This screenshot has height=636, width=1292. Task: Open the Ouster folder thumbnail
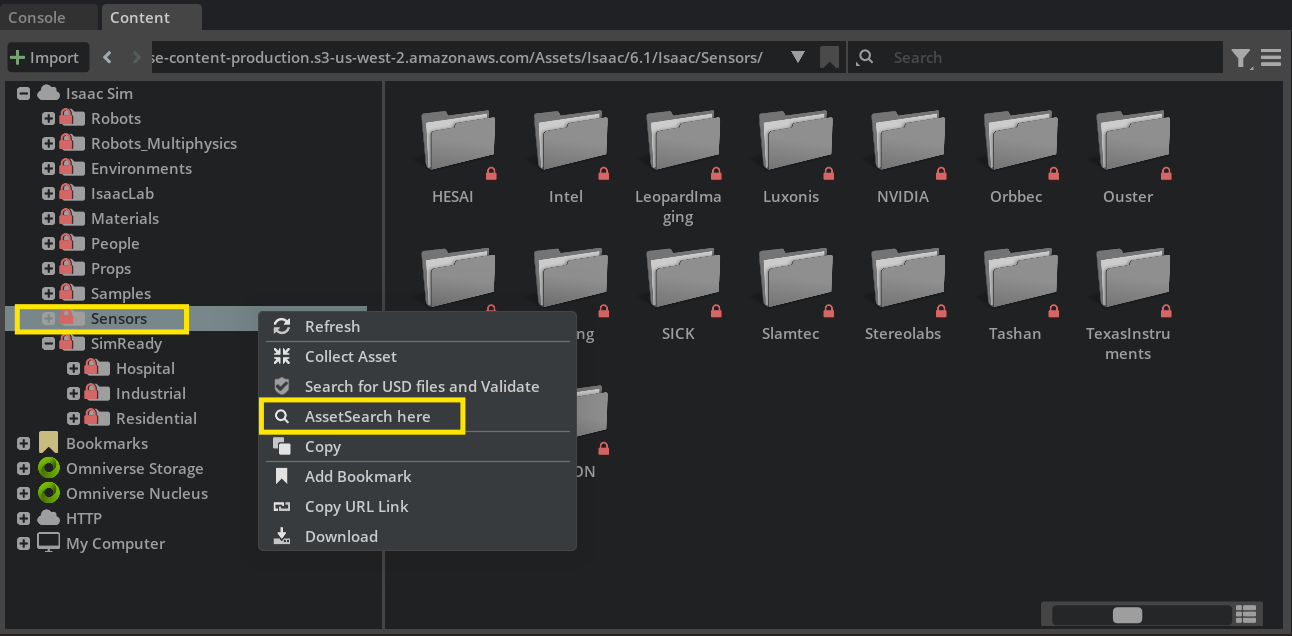pyautogui.click(x=1133, y=143)
